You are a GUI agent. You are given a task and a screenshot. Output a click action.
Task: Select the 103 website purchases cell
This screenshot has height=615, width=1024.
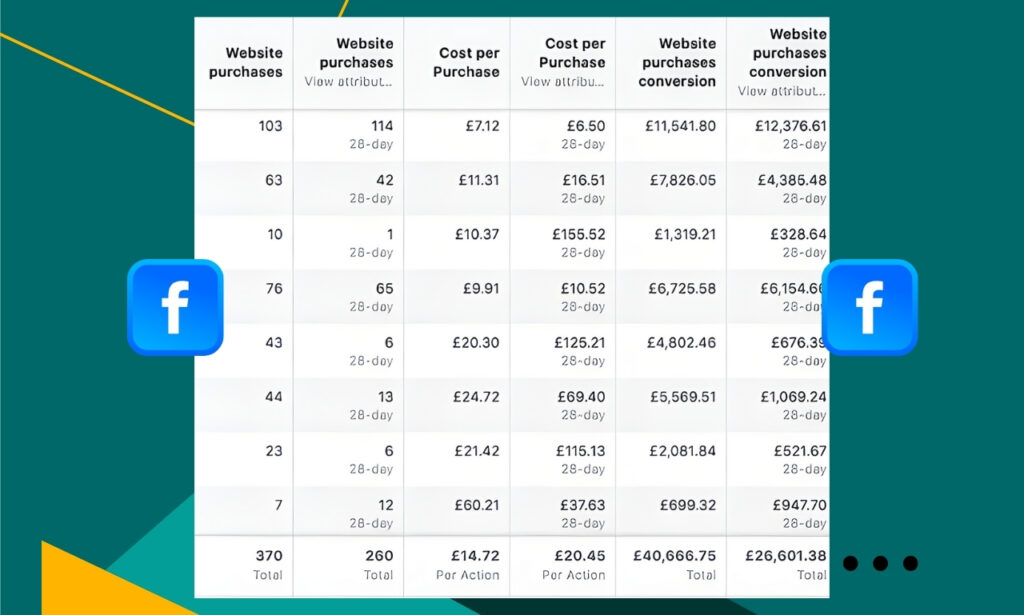pos(269,126)
